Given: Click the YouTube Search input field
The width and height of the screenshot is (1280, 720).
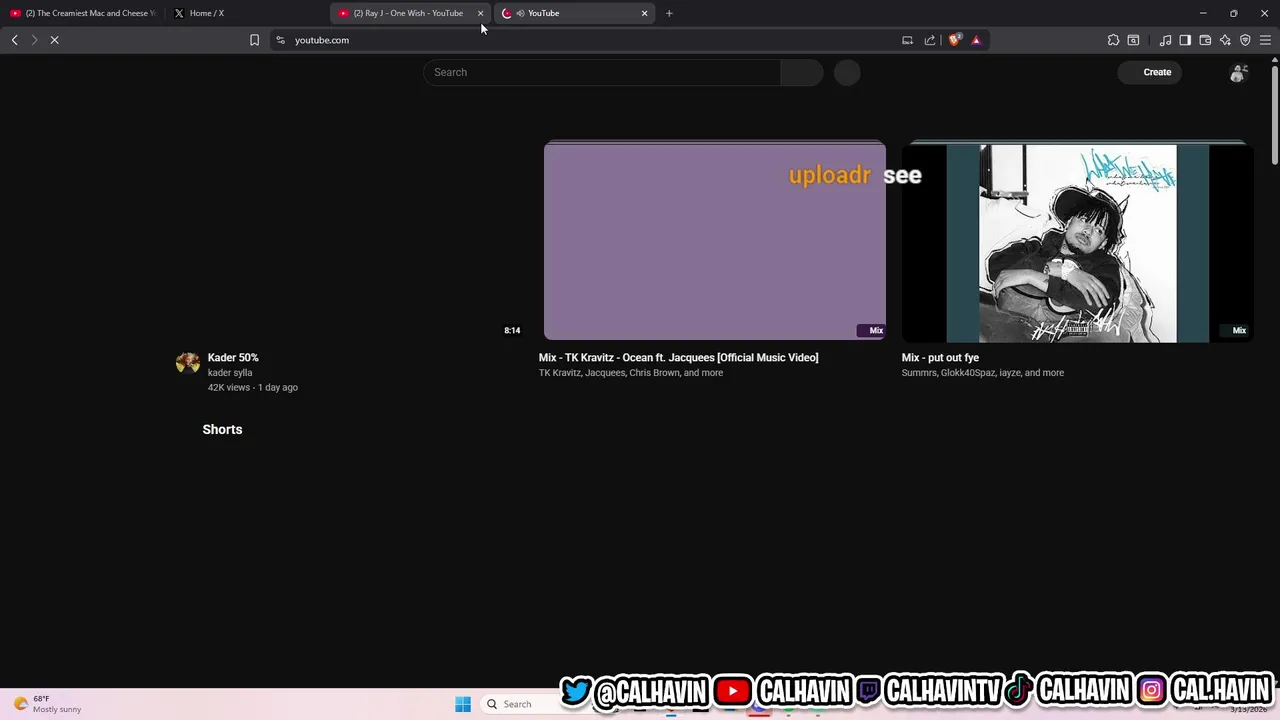Looking at the screenshot, I should tap(602, 72).
